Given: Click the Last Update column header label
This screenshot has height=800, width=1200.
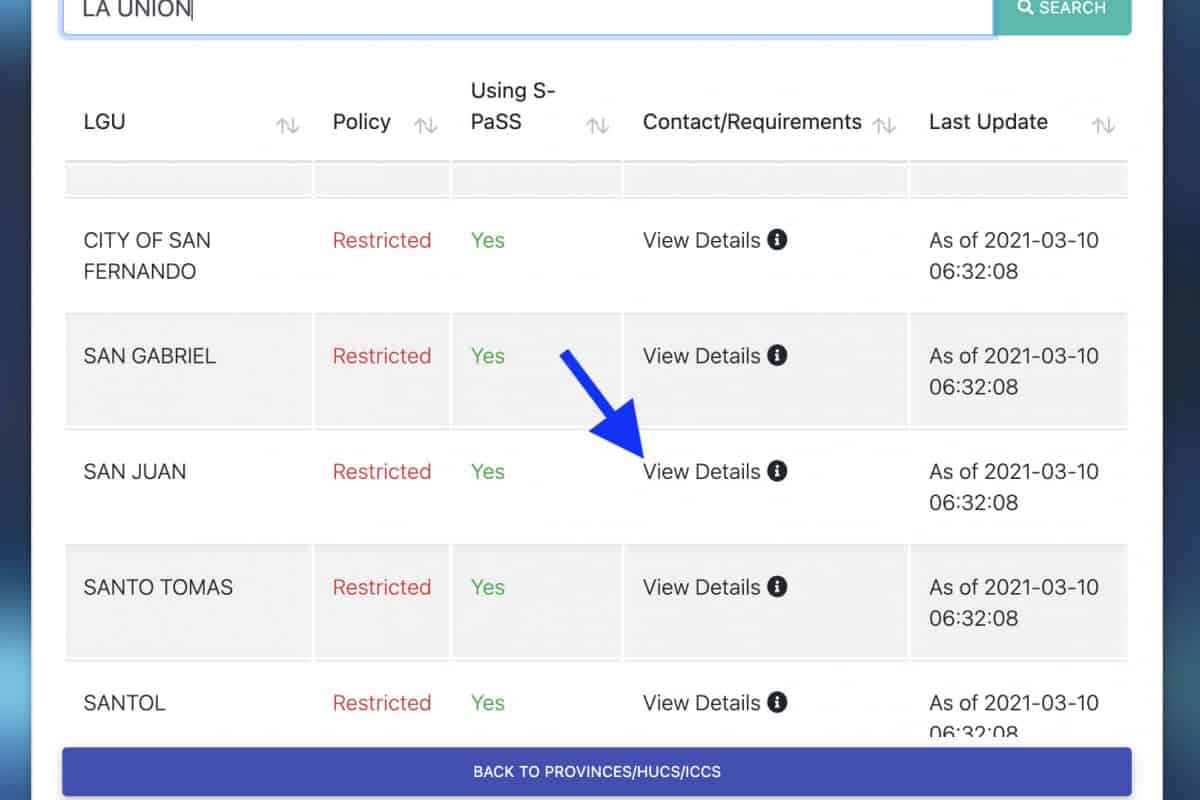Looking at the screenshot, I should [988, 122].
